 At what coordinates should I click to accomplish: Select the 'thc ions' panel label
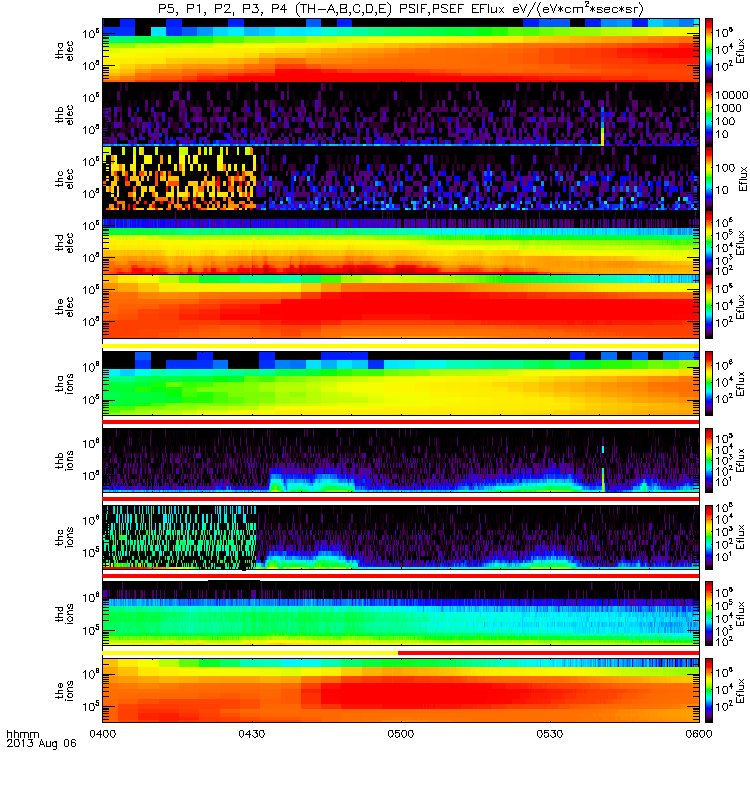64,537
